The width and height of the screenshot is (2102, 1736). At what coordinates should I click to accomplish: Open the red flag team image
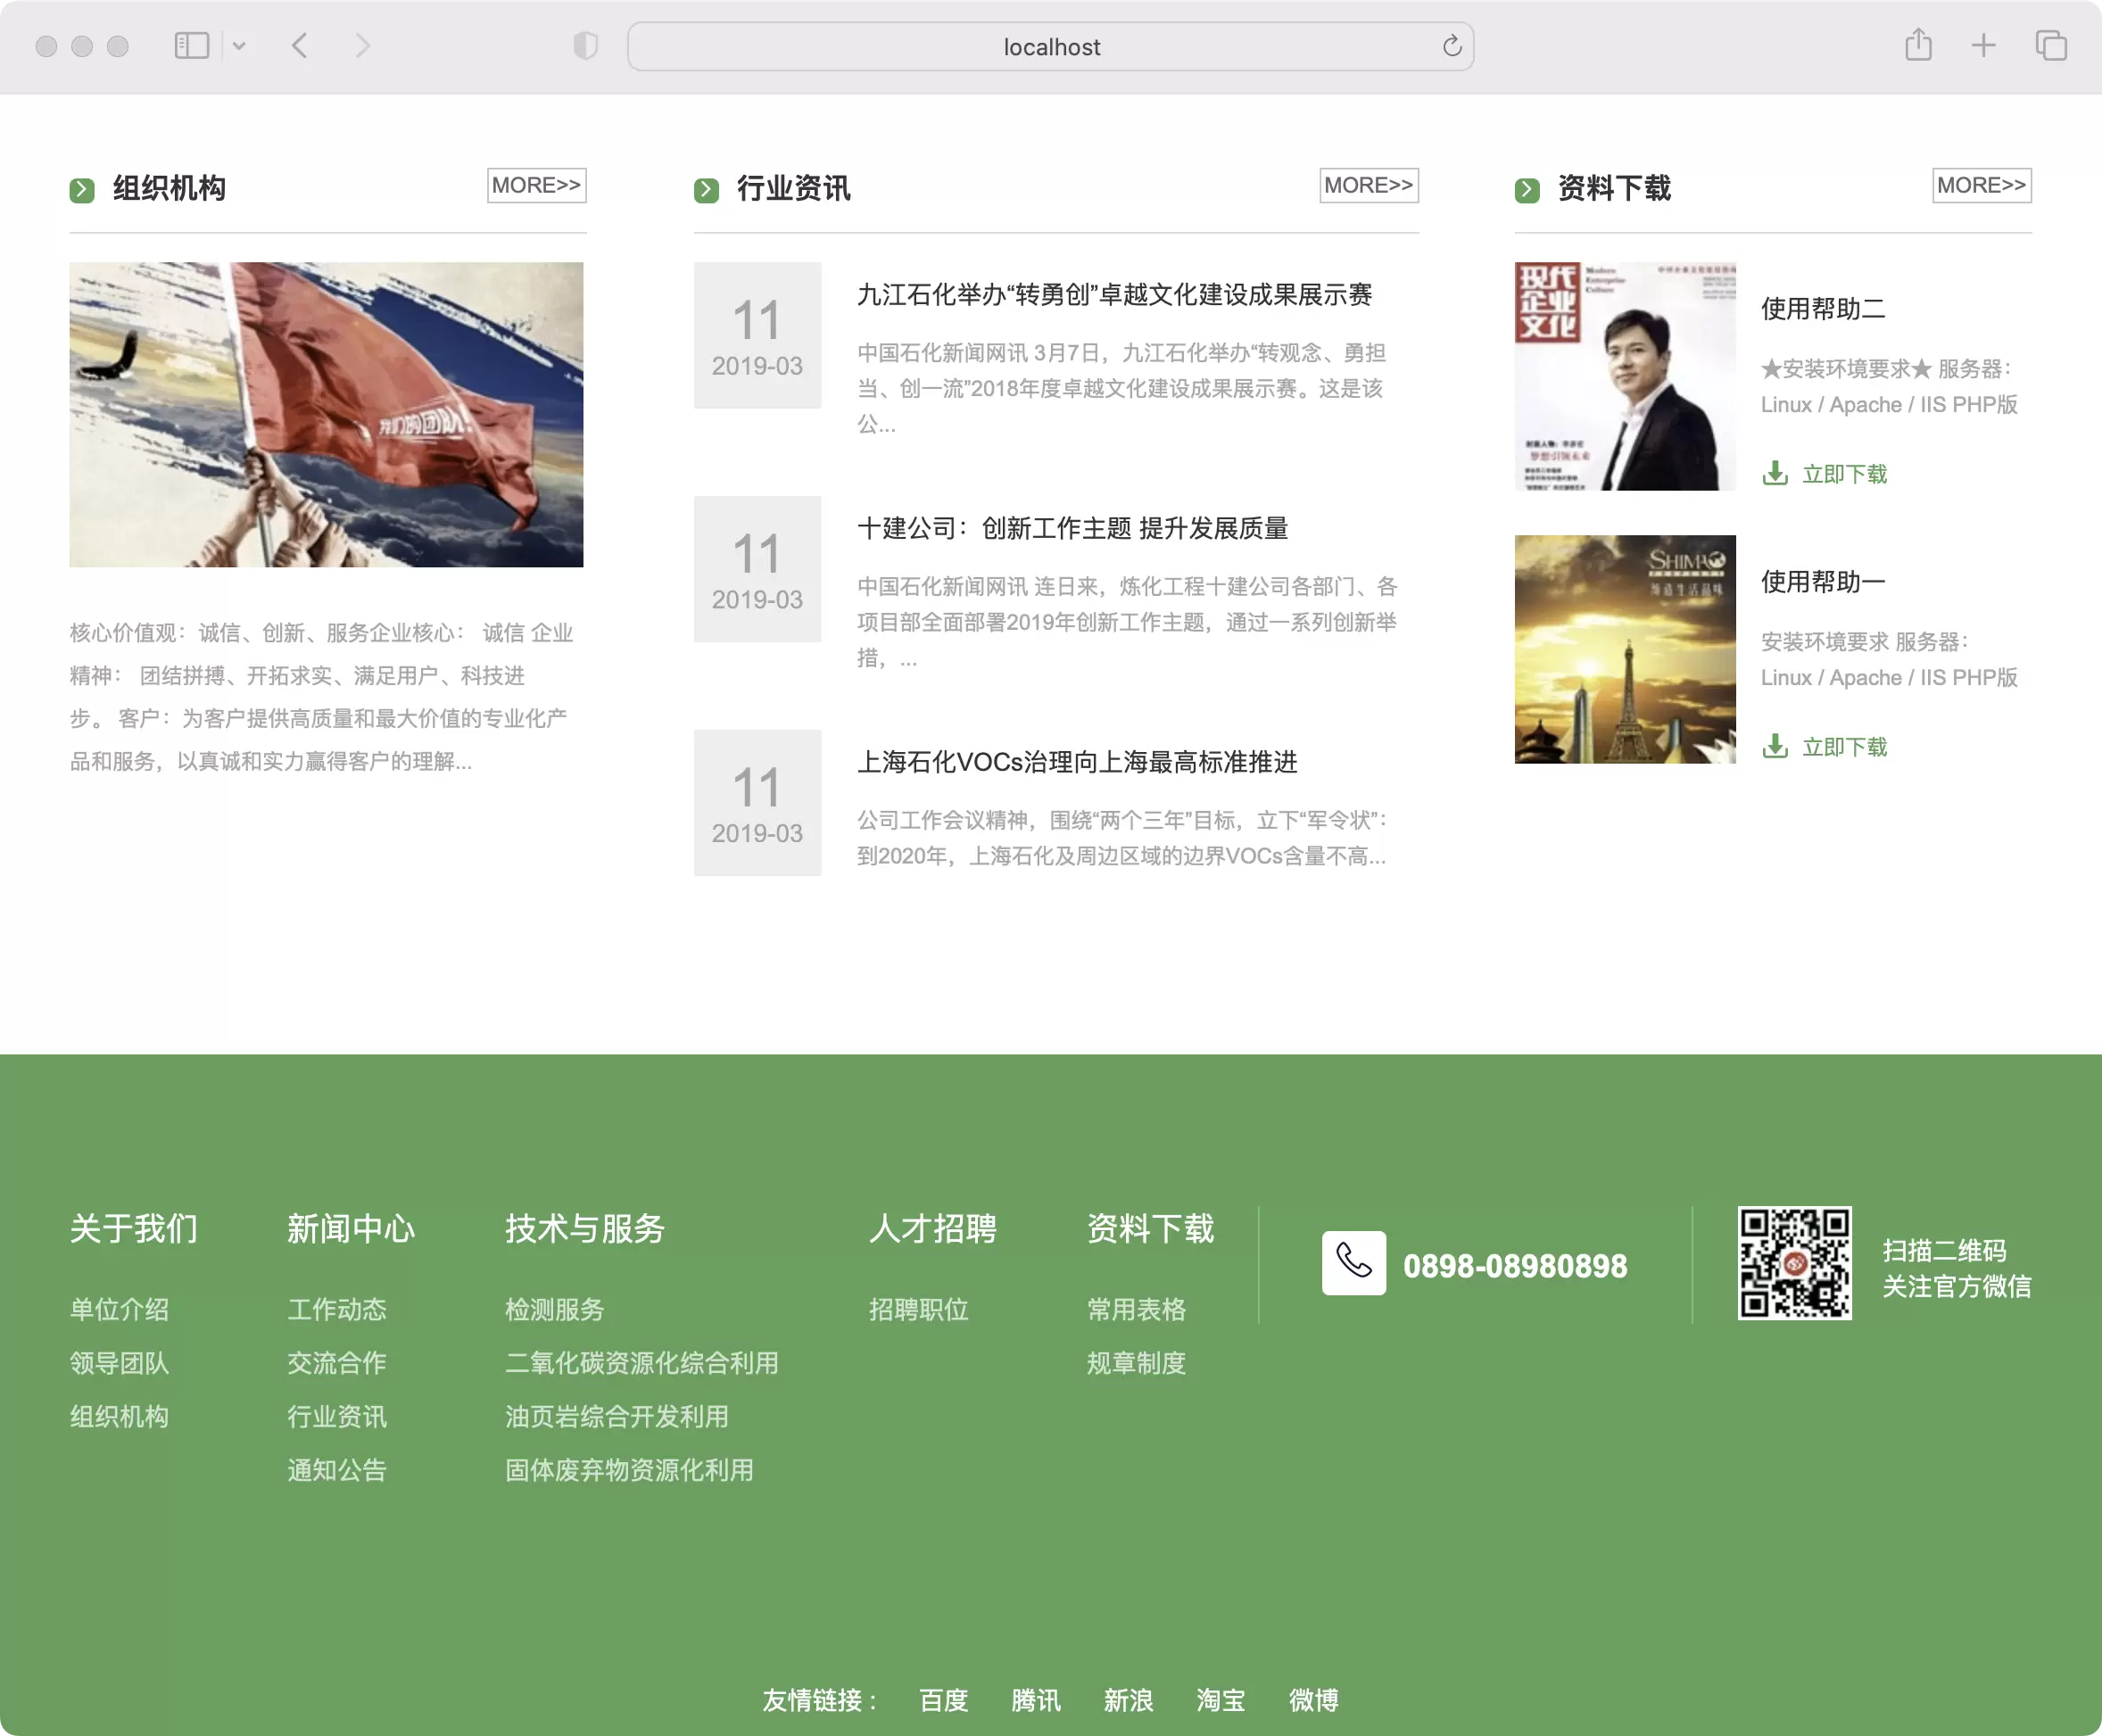tap(326, 415)
